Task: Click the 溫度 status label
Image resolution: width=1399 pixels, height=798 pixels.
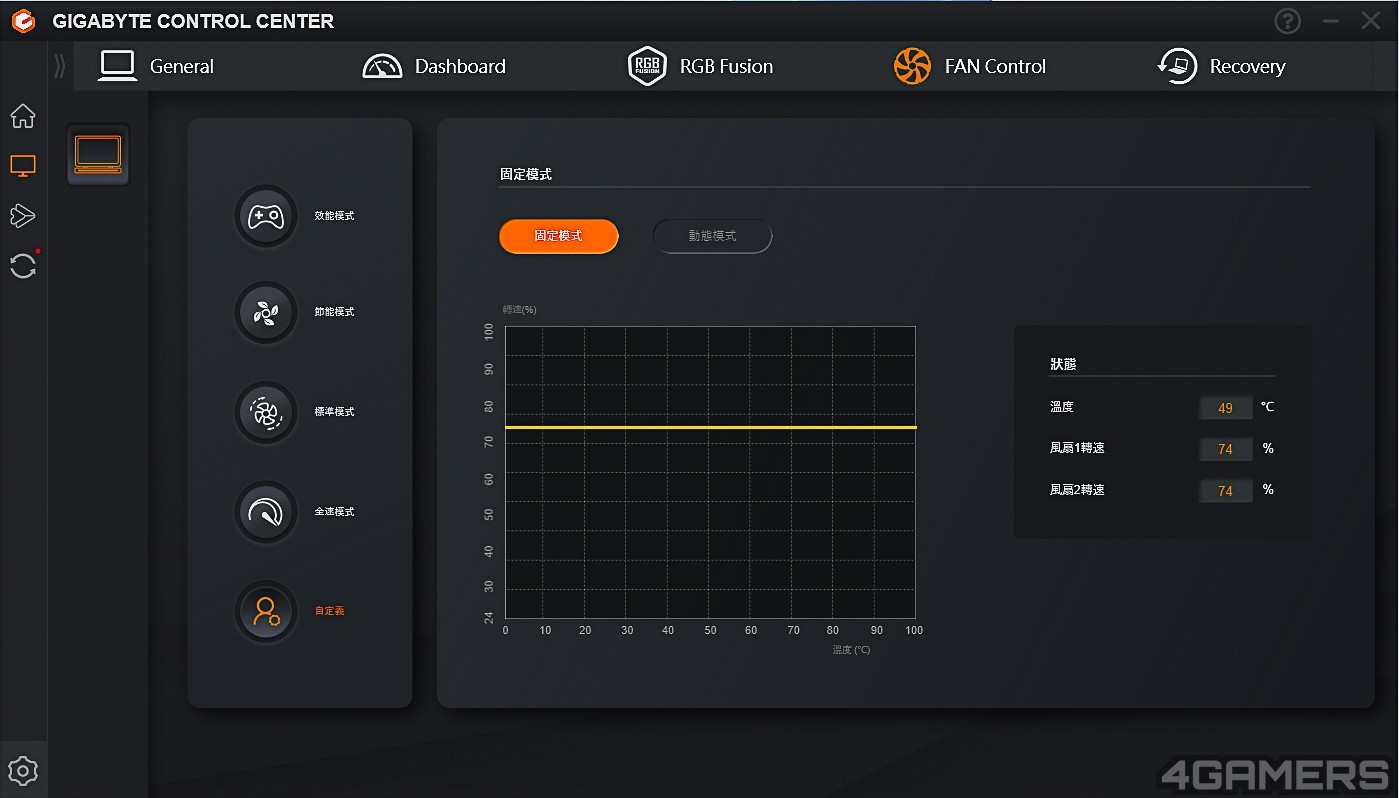Action: coord(1062,407)
